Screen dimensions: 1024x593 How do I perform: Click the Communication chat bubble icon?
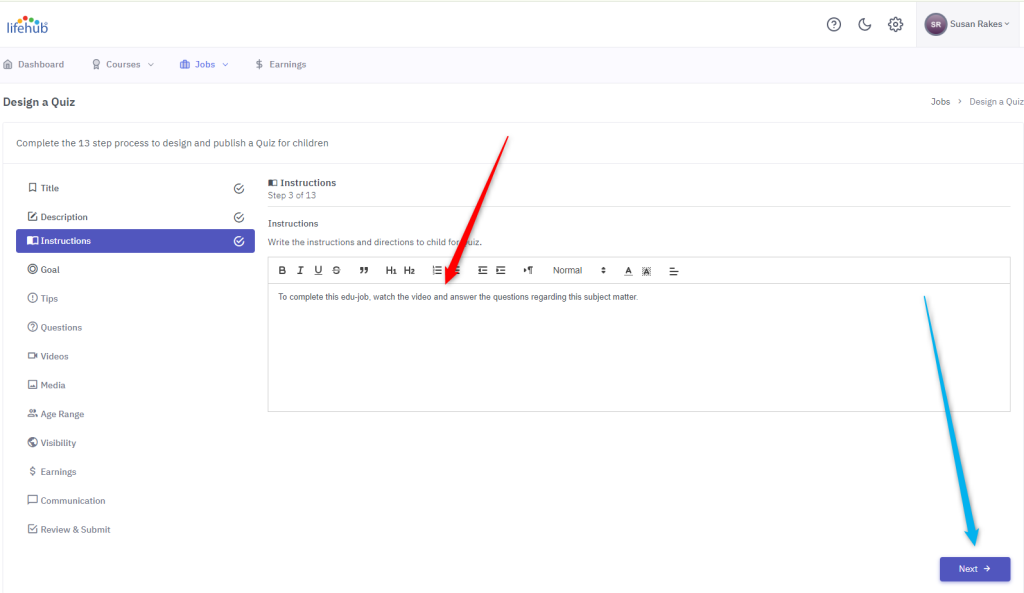[33, 500]
